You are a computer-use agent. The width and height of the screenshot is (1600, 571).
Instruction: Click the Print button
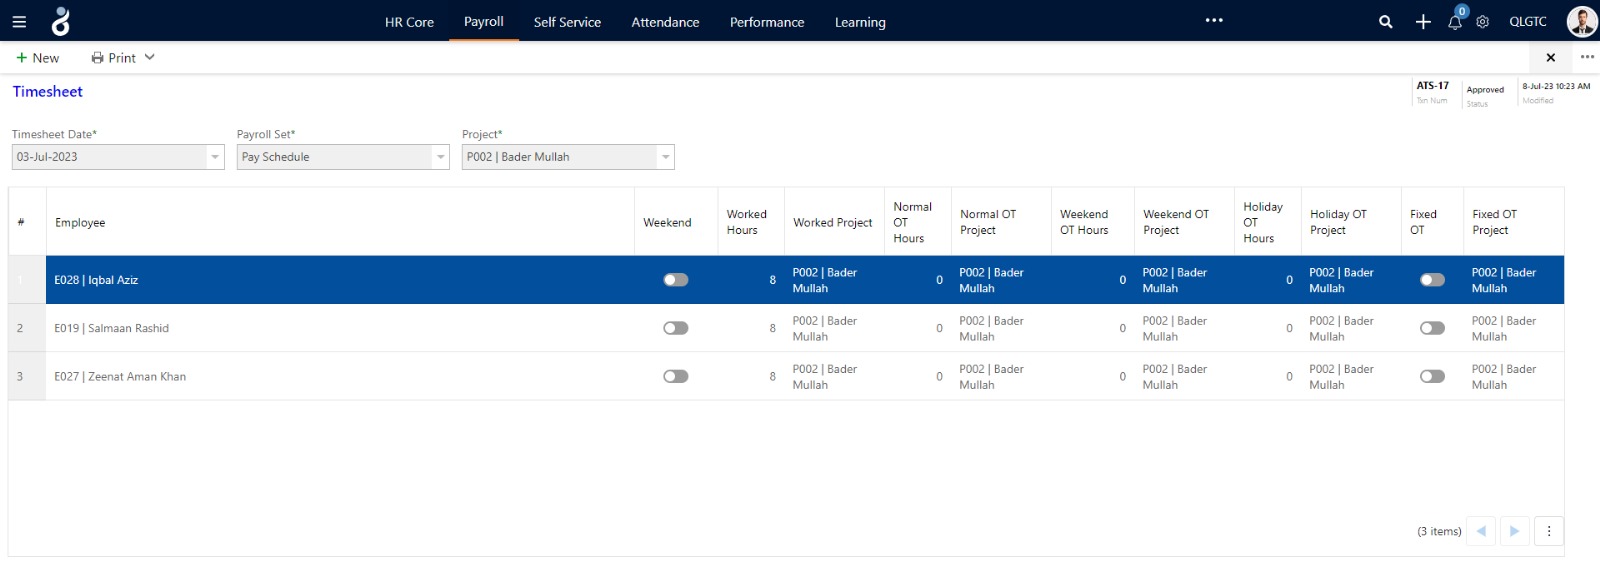coord(114,58)
